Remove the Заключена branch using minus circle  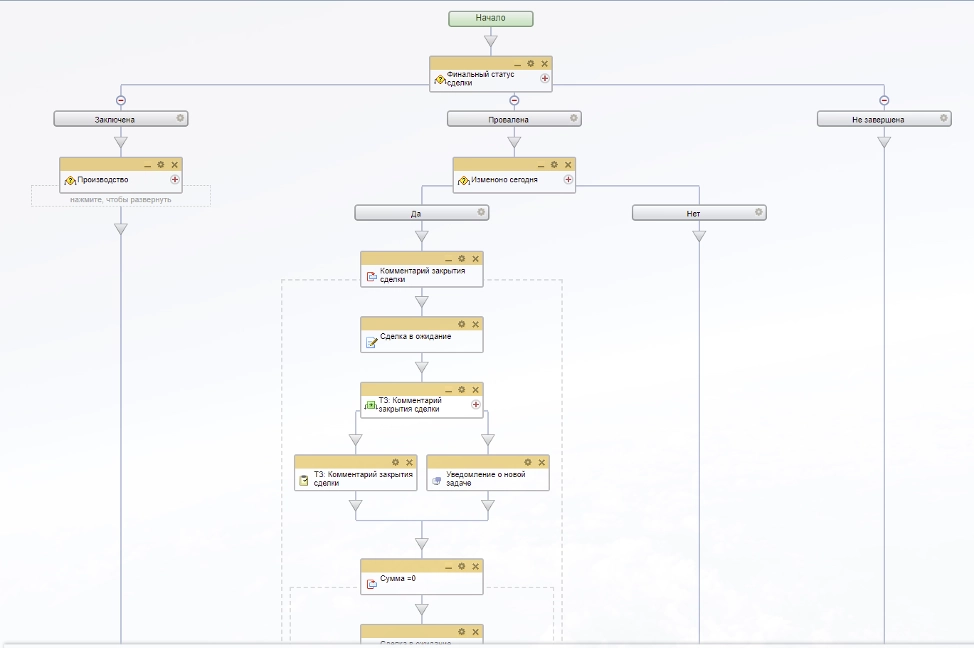click(121, 100)
